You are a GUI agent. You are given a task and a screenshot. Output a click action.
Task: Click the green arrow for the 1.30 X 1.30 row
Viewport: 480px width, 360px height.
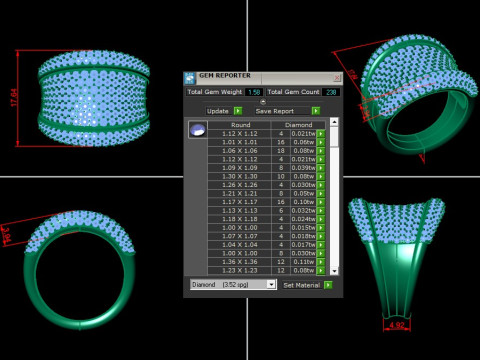point(321,177)
